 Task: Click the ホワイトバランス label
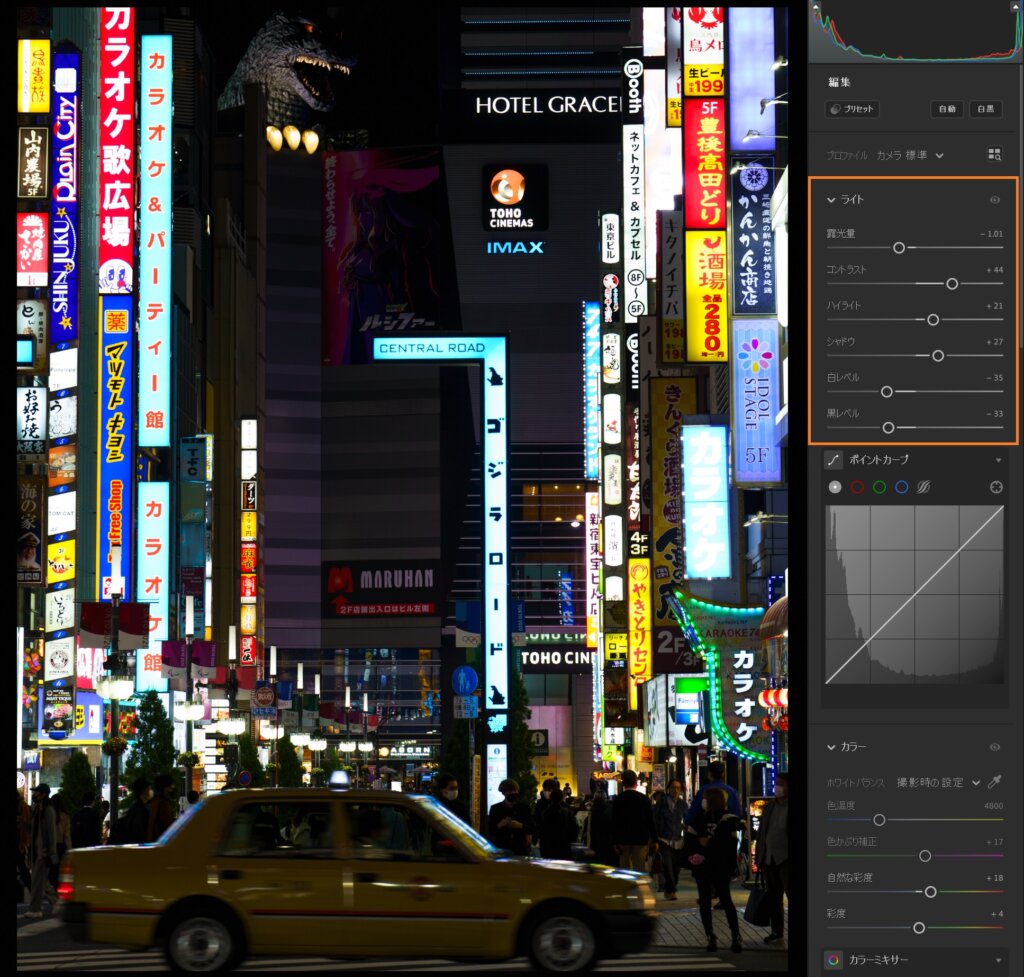tap(856, 782)
